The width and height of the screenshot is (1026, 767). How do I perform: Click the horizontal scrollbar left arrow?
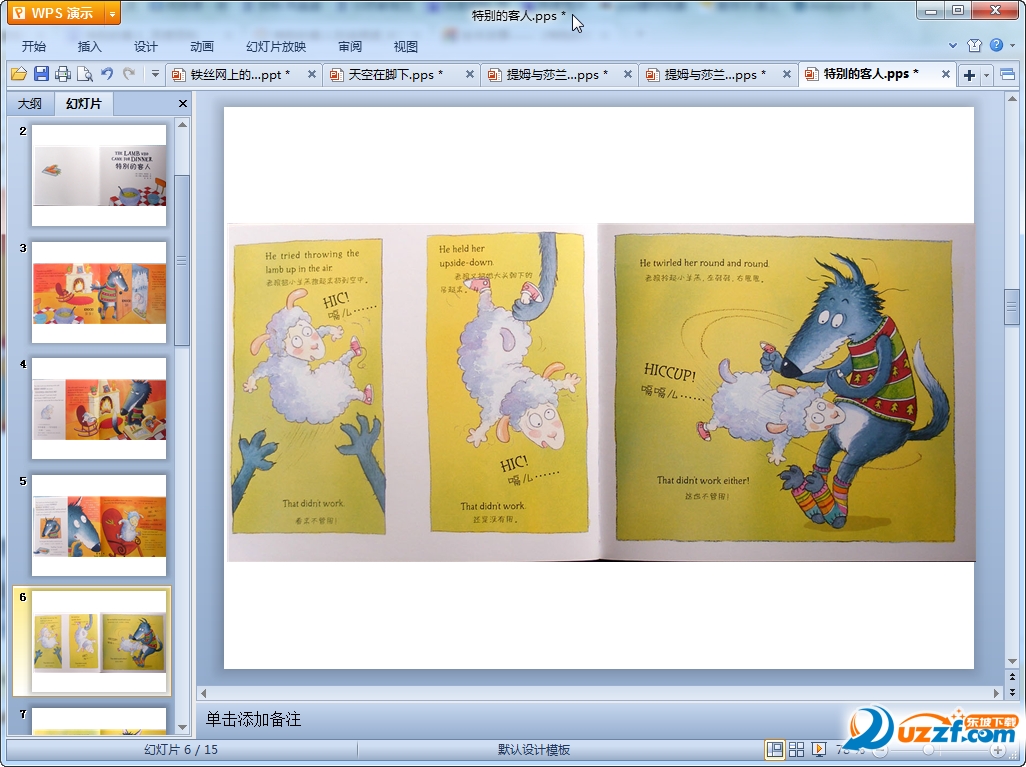[x=203, y=693]
